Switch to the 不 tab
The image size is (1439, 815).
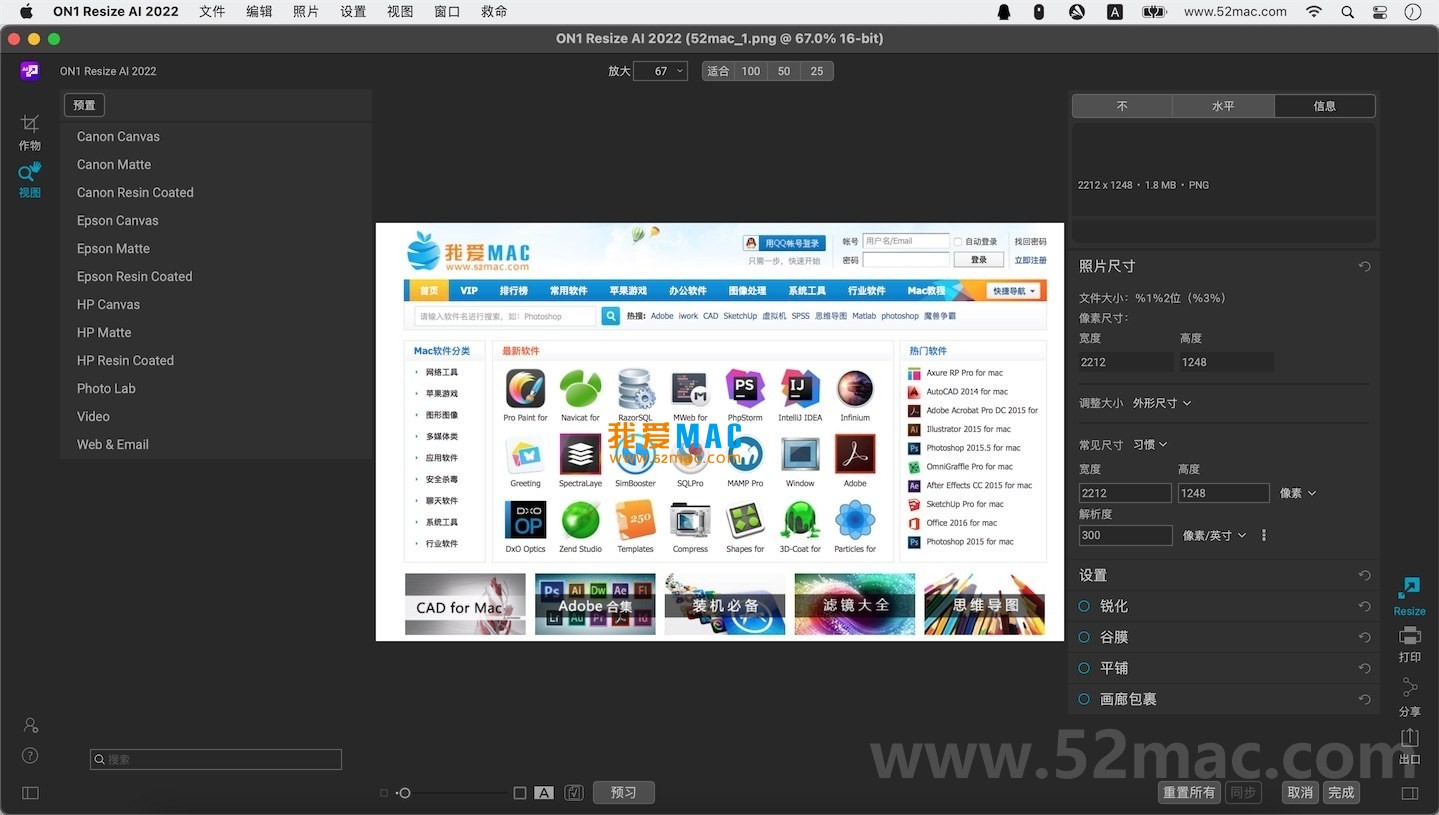(x=1122, y=106)
